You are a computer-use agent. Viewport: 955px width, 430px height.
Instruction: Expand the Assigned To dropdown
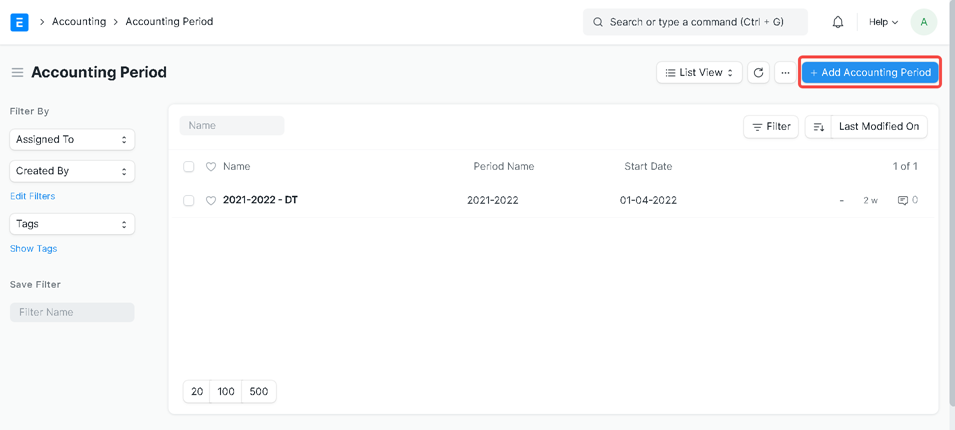pyautogui.click(x=72, y=140)
